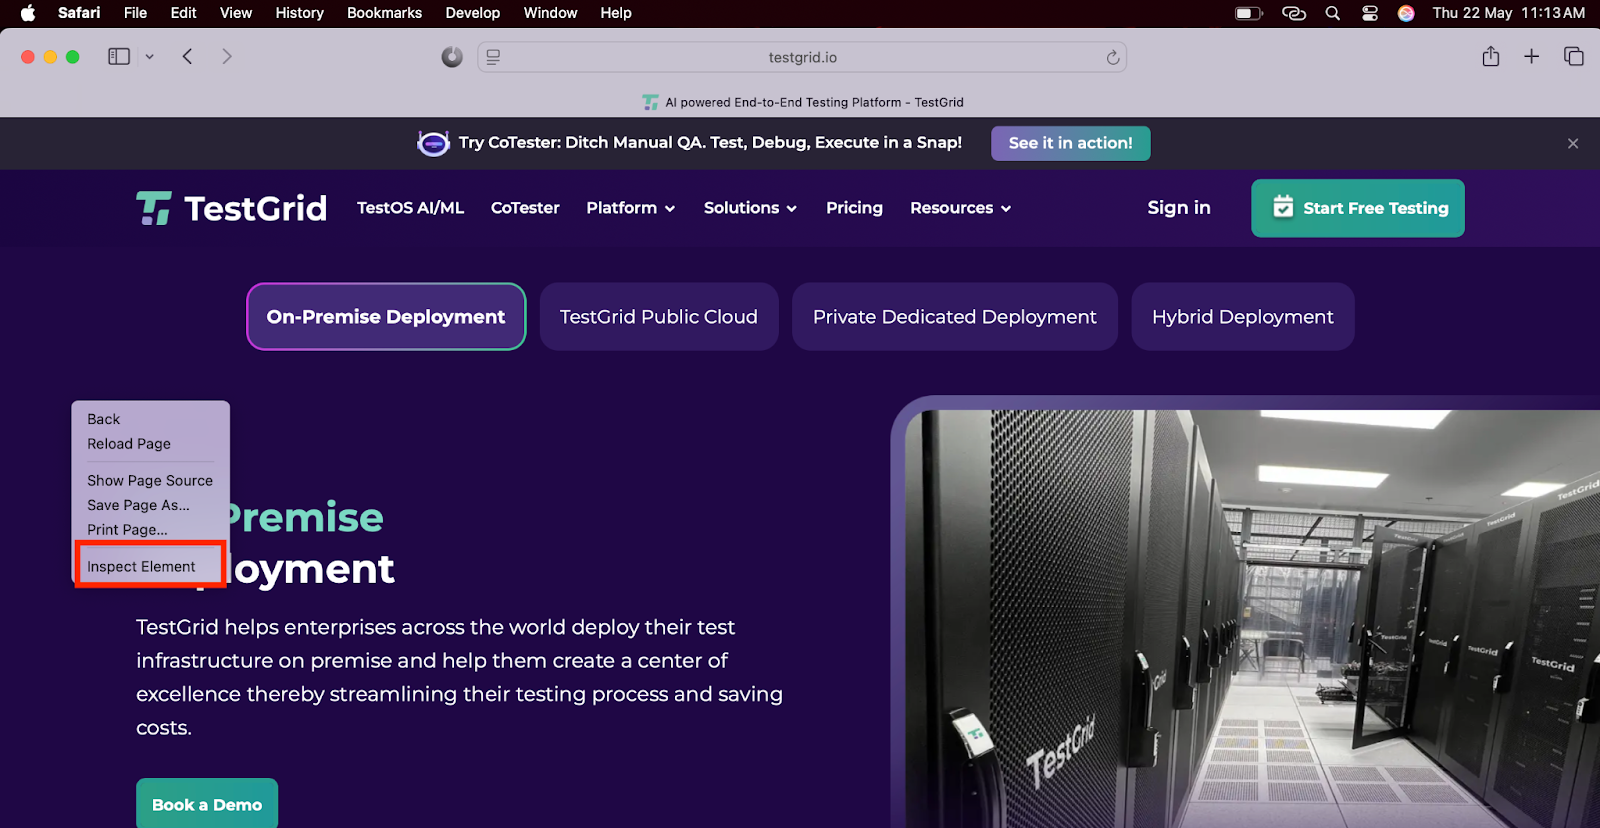
Task: Click the testgrid.io address field
Action: (802, 57)
